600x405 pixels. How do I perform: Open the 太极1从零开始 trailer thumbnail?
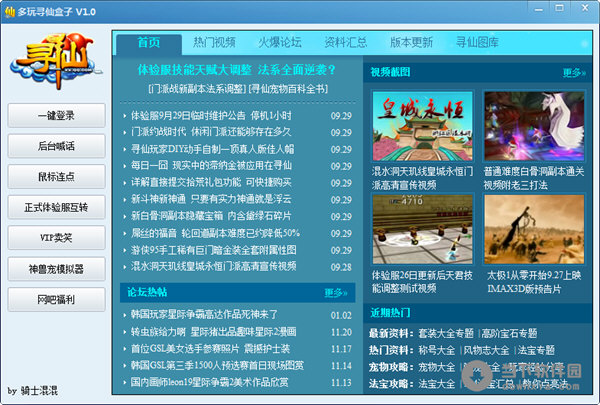[x=534, y=229]
